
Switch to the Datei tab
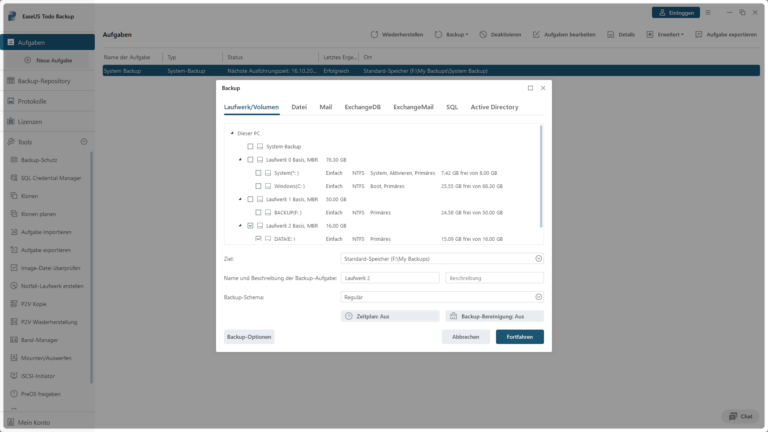pos(299,107)
